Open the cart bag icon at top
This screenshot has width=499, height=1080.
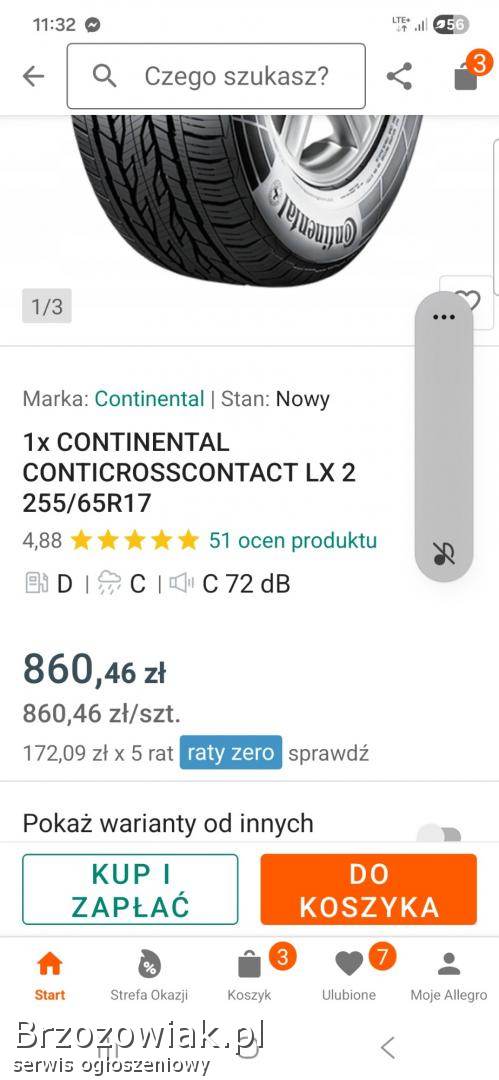(x=467, y=76)
